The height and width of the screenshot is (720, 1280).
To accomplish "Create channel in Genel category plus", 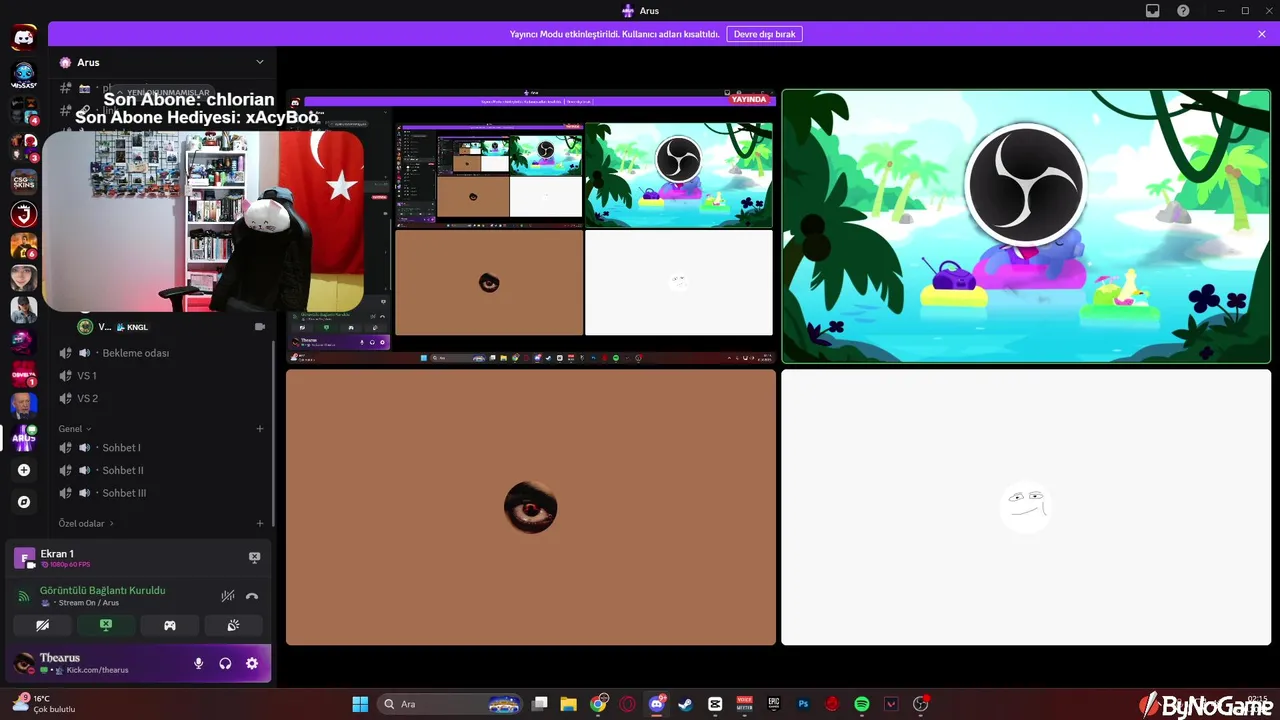I will [x=260, y=429].
